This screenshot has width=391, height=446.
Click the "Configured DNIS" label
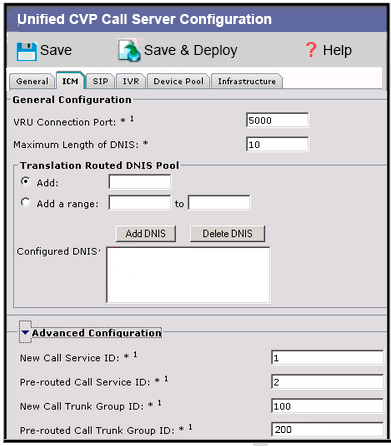(x=58, y=251)
